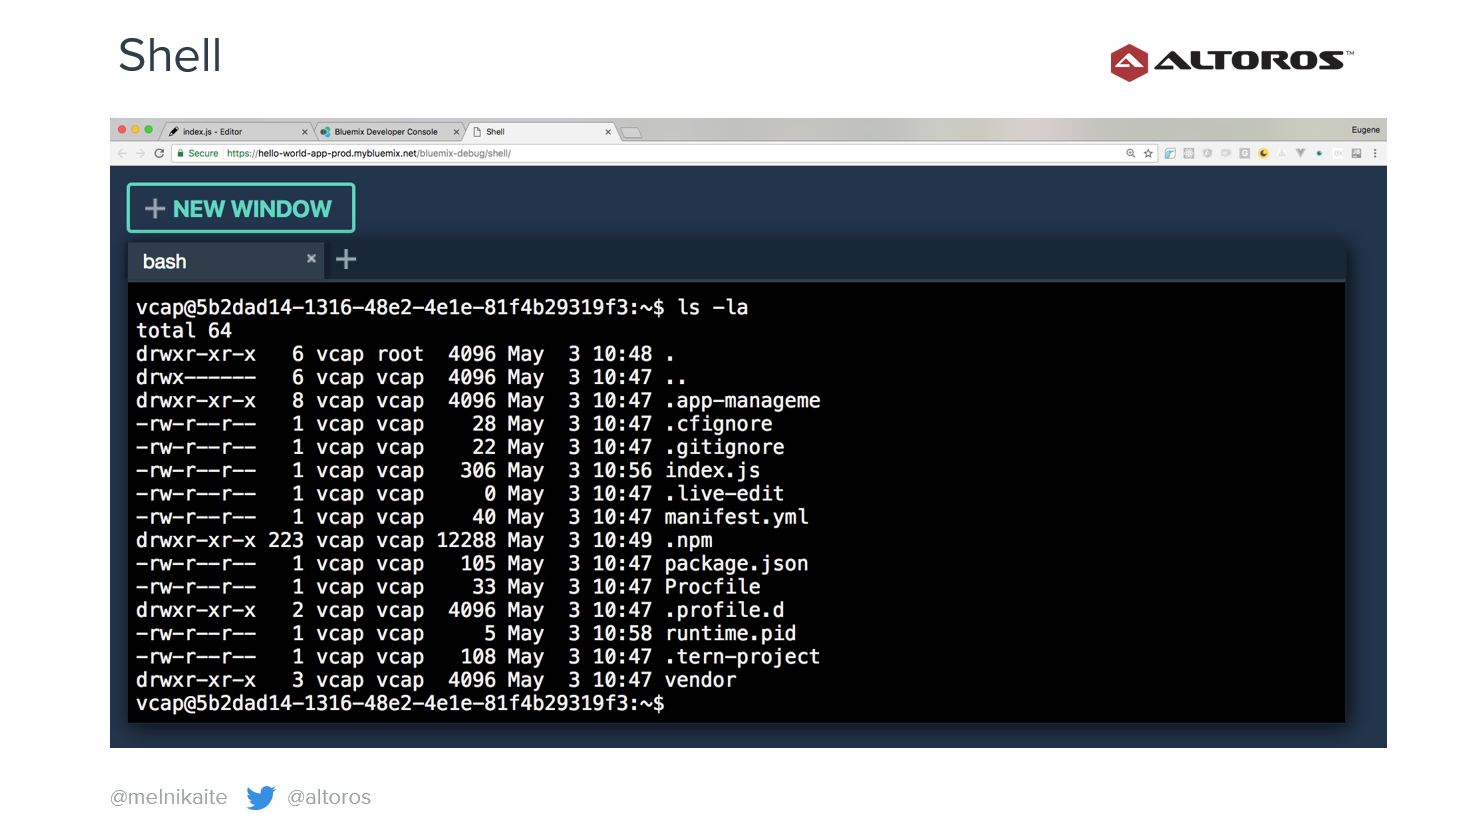Reload the current page
This screenshot has height=821, width=1460.
[158, 153]
